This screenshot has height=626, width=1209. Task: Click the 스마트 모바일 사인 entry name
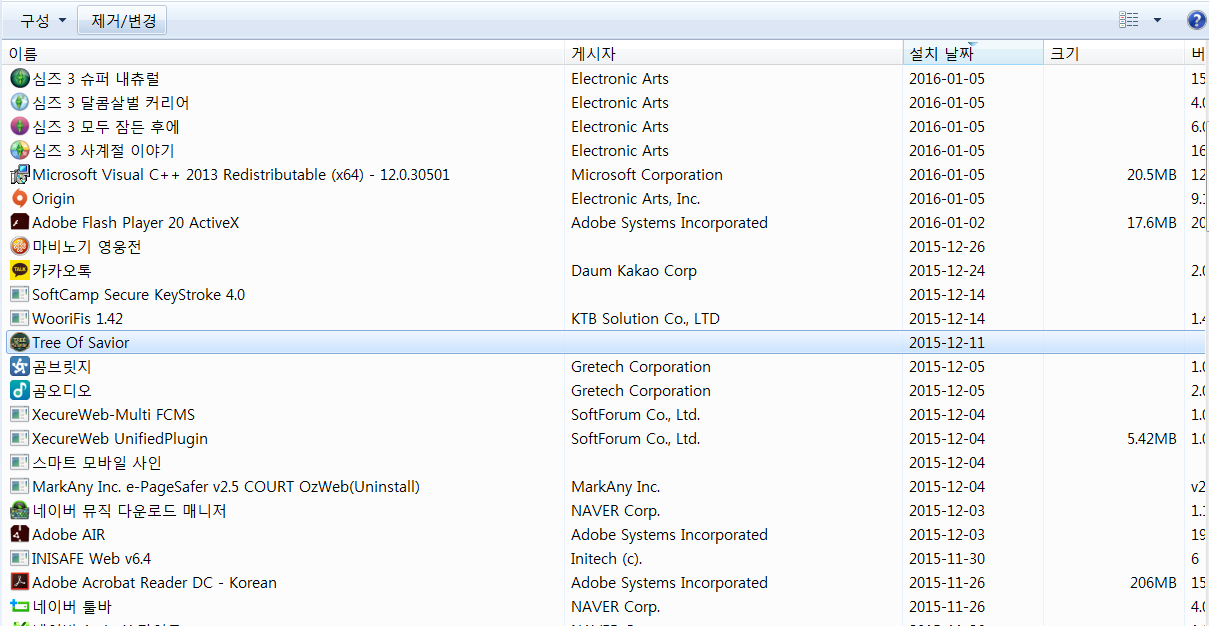[97, 462]
